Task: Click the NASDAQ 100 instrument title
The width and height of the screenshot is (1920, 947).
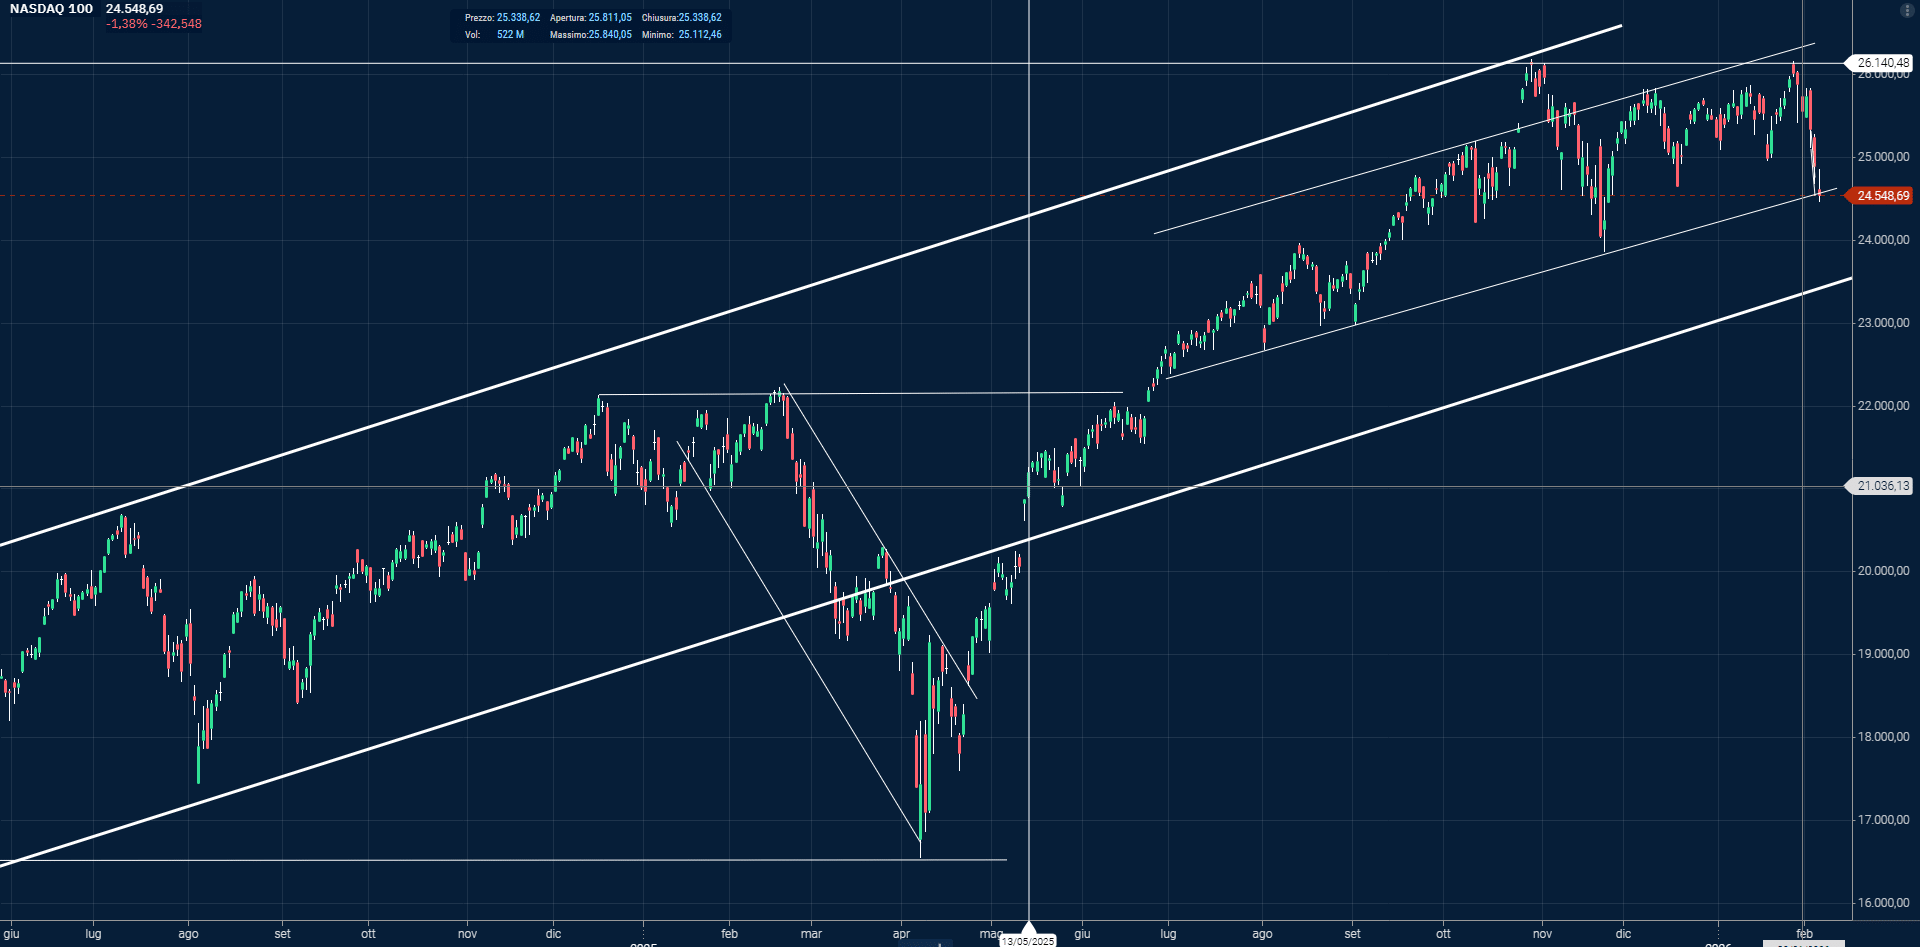Action: point(51,9)
